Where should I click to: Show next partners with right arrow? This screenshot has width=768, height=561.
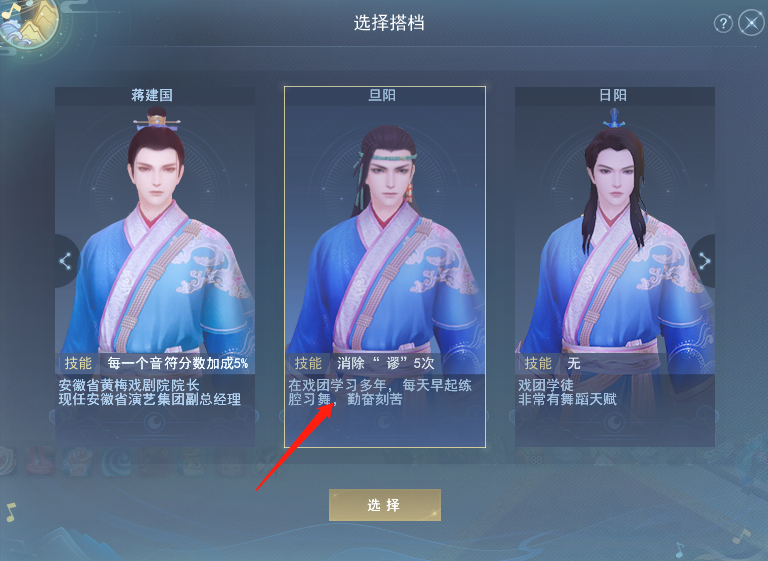point(704,261)
